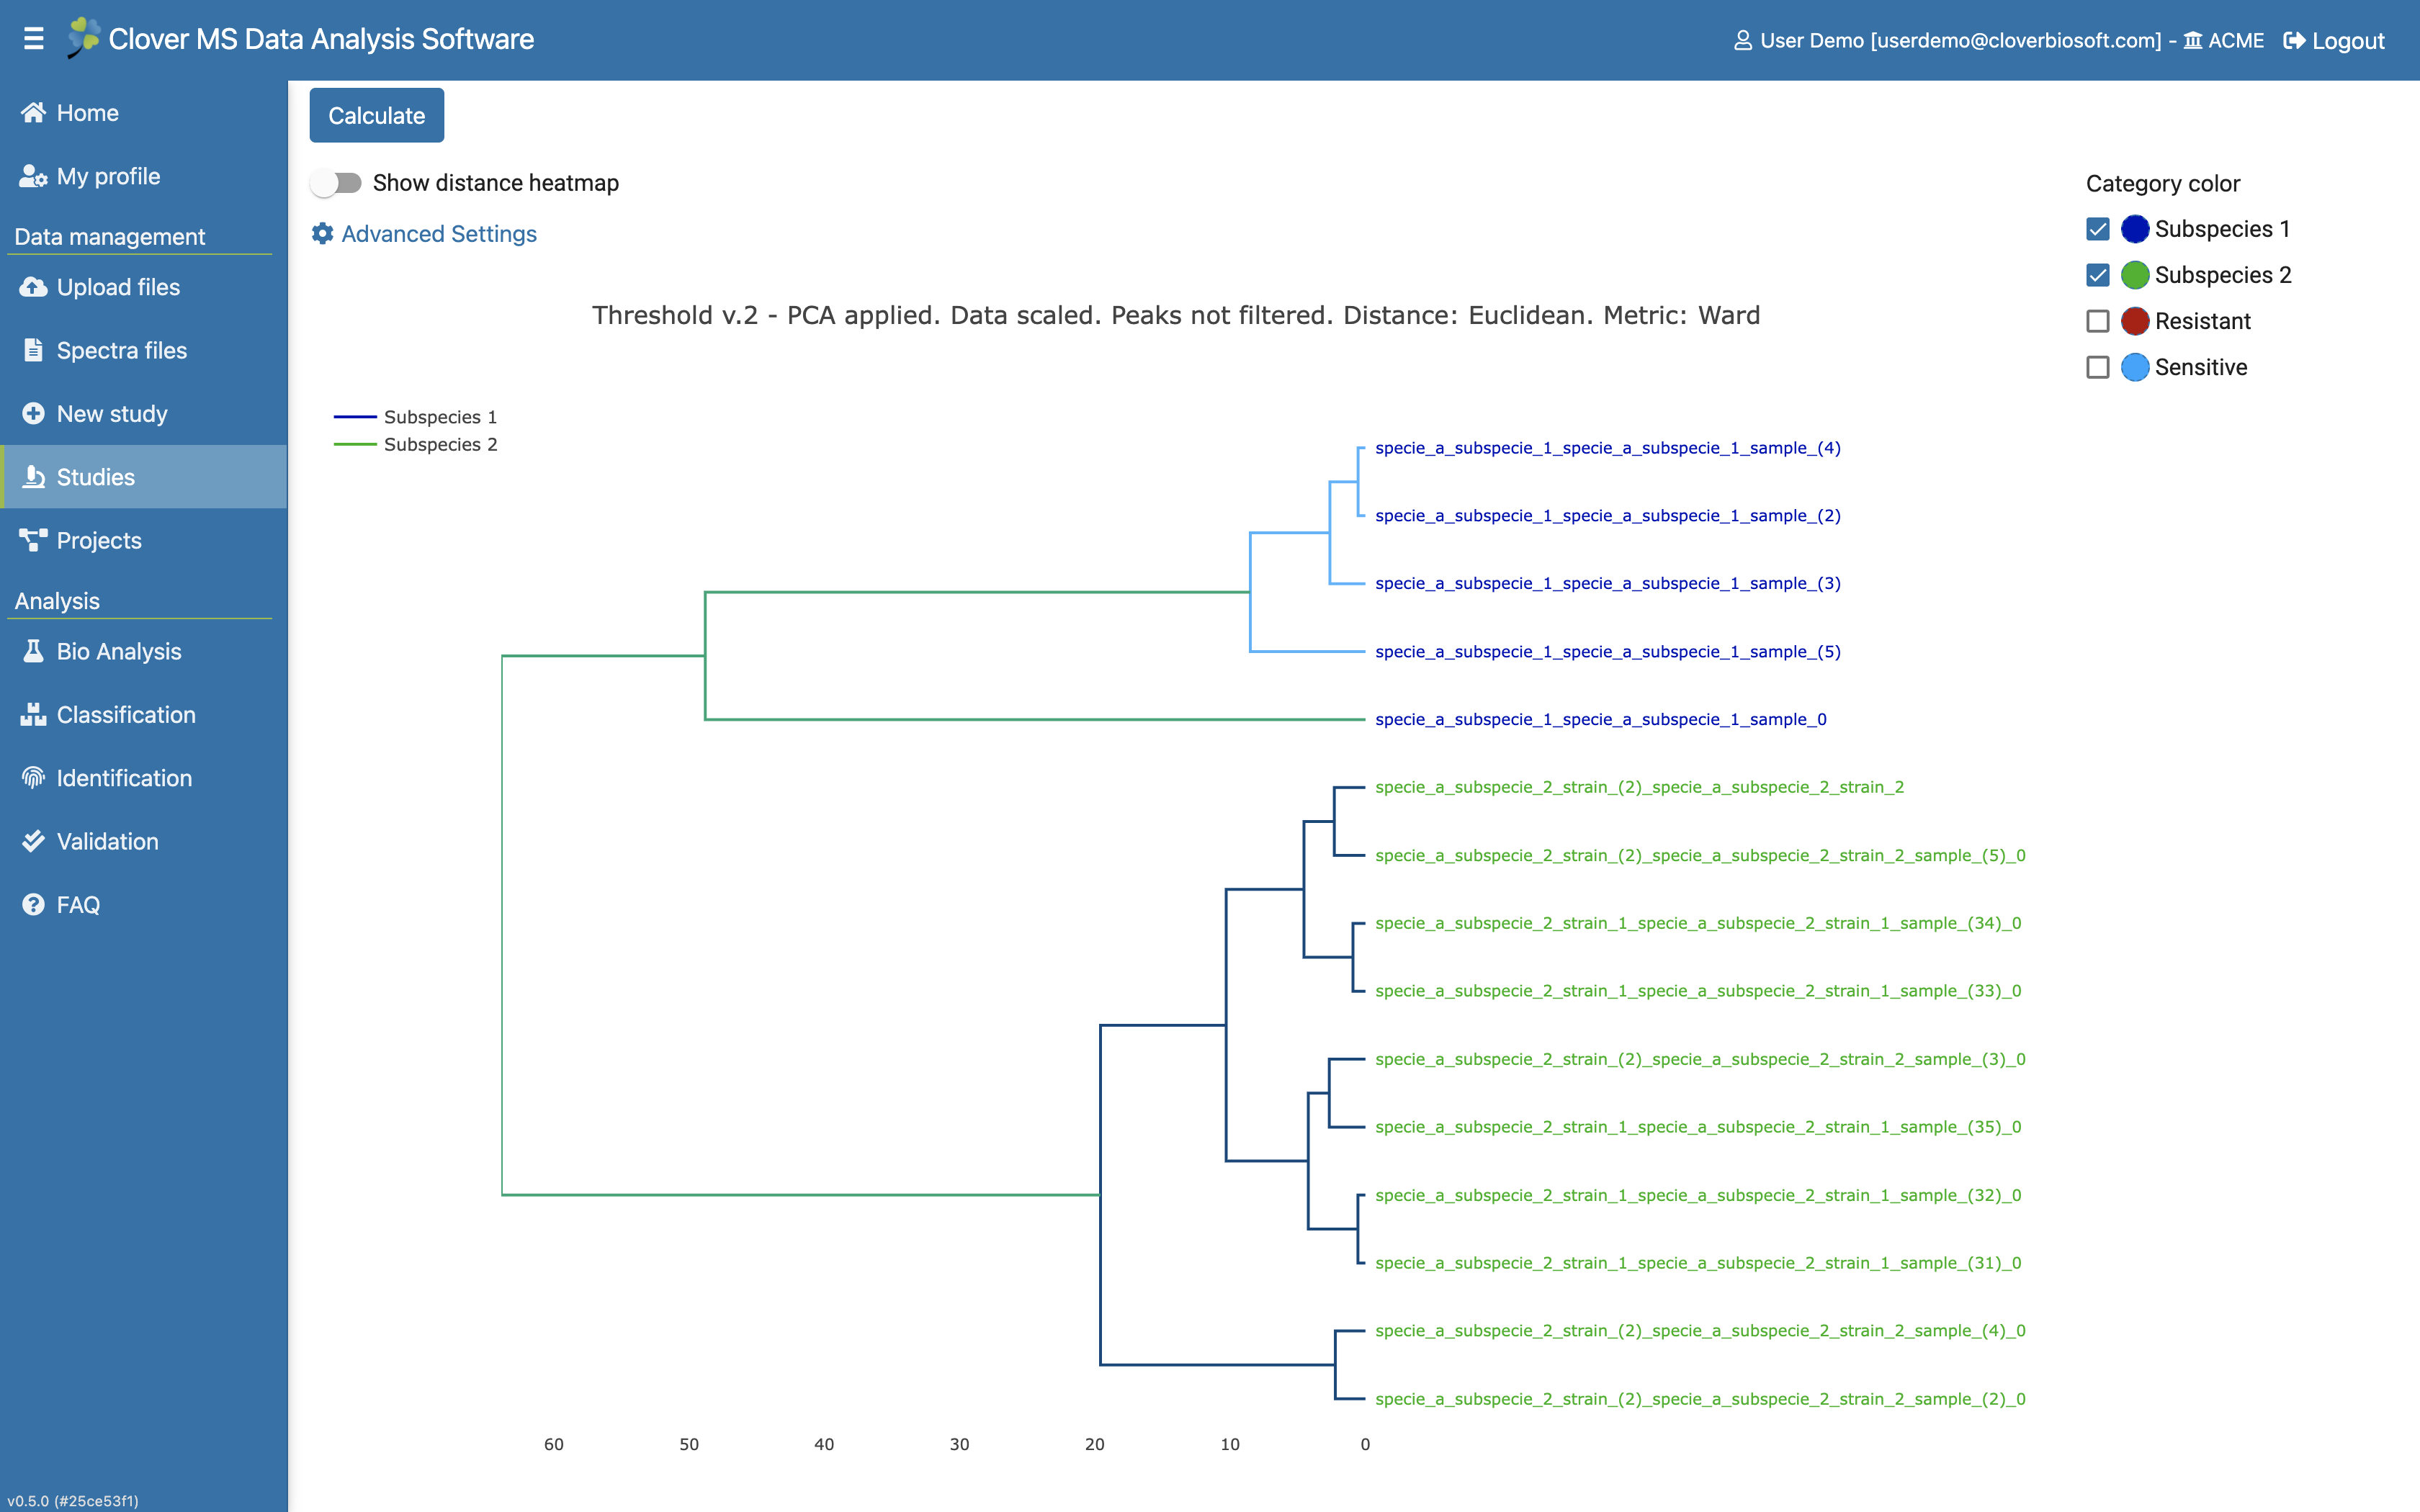Image resolution: width=2420 pixels, height=1512 pixels.
Task: Go to My profile page
Action: [144, 176]
